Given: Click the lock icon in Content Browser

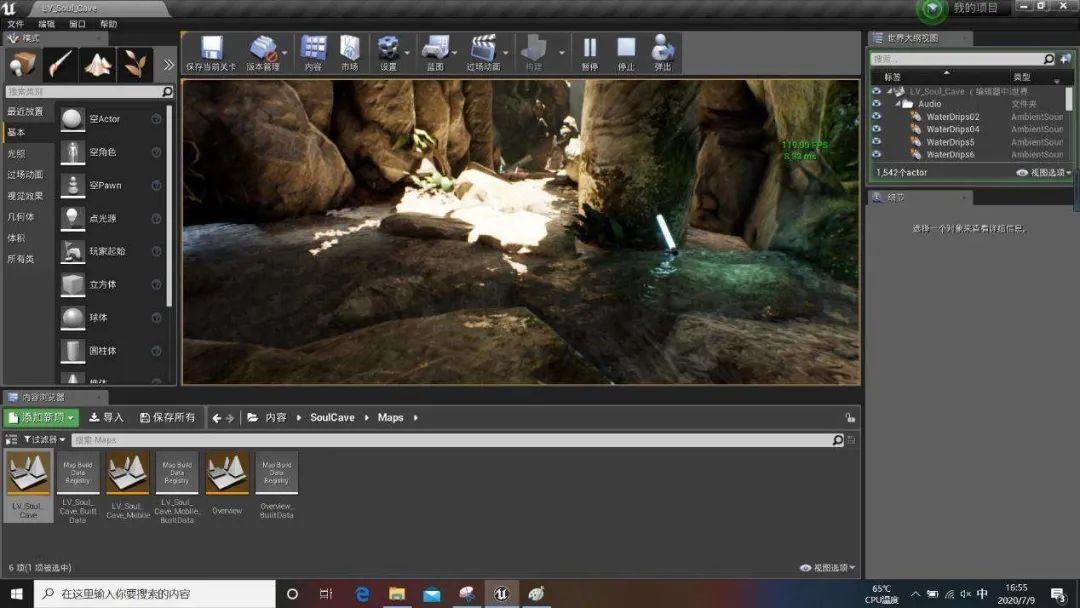Looking at the screenshot, I should pos(850,417).
